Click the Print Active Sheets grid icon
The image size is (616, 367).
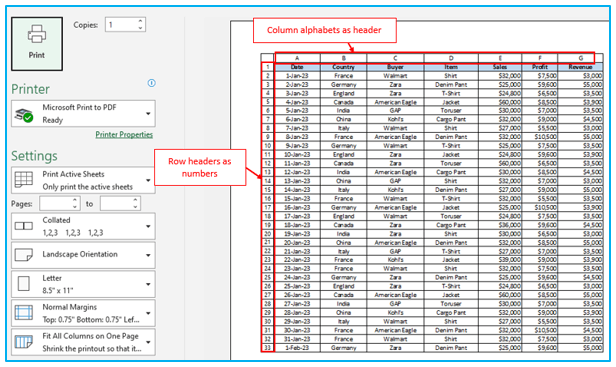tap(24, 180)
